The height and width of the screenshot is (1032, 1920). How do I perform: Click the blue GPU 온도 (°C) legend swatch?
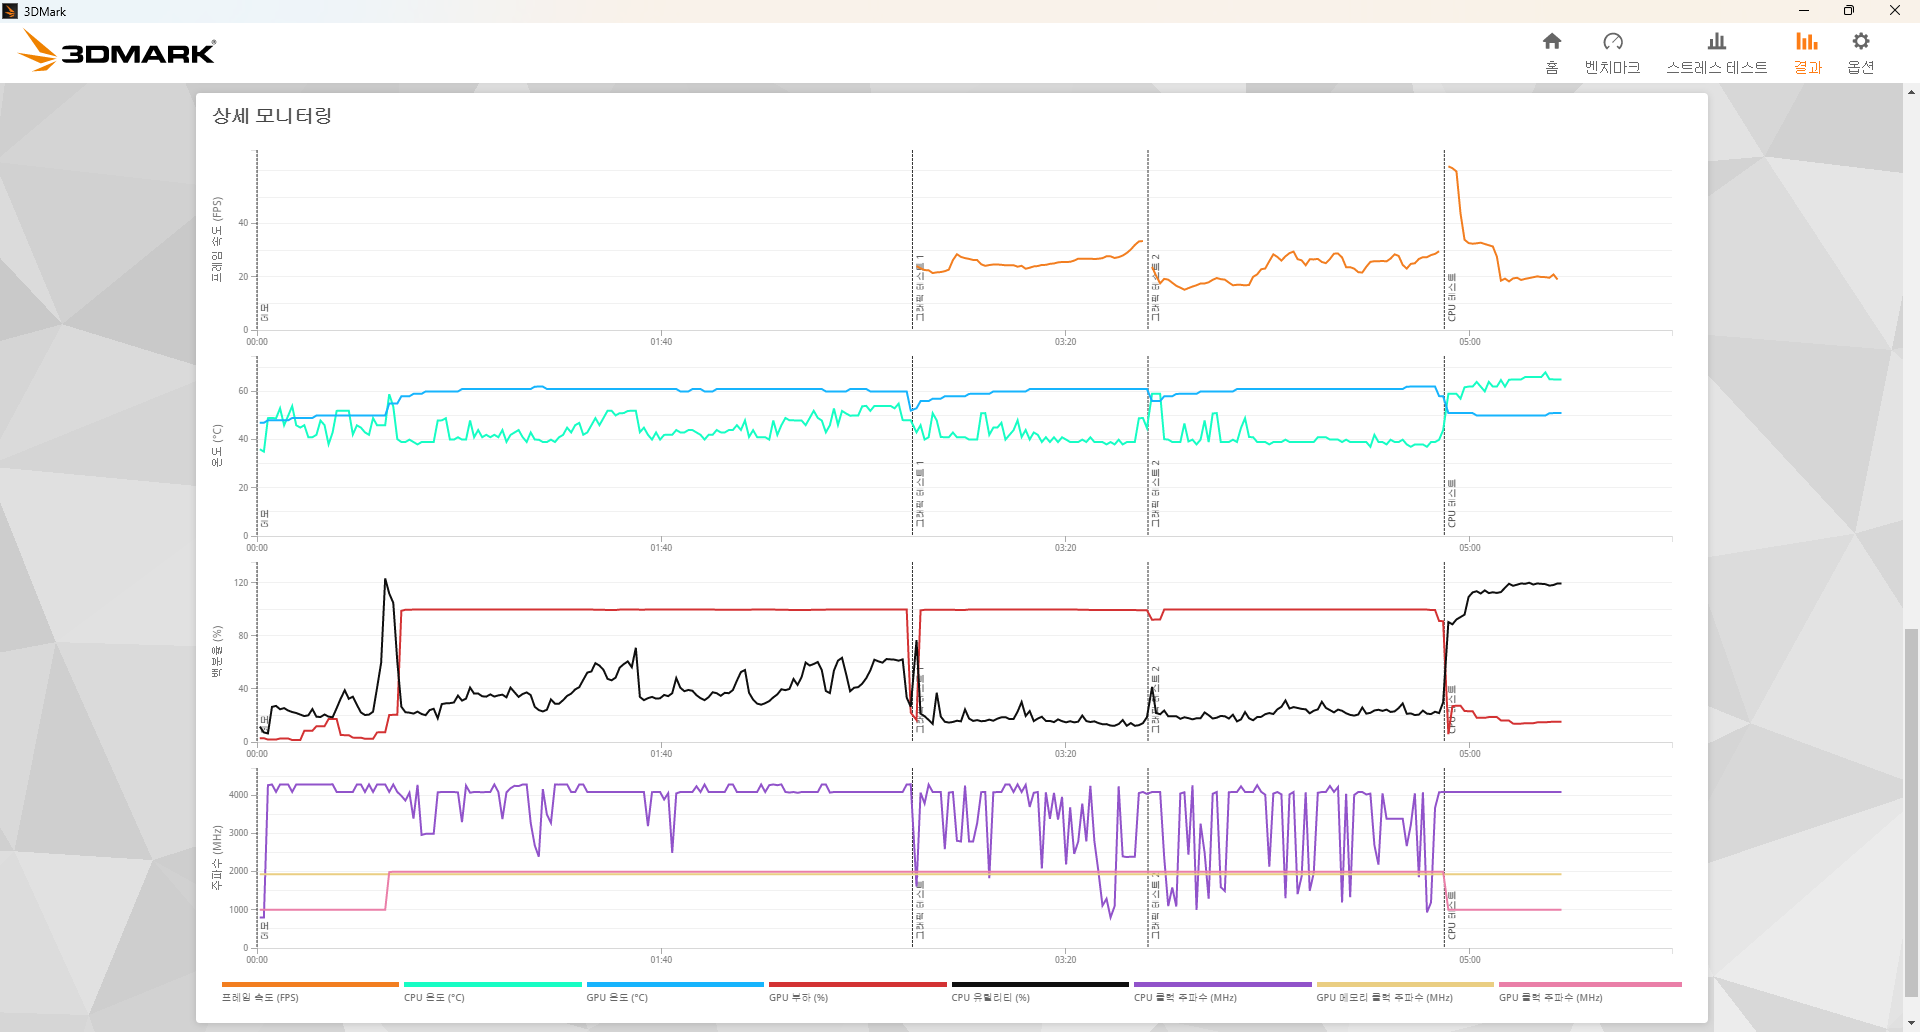coord(675,984)
